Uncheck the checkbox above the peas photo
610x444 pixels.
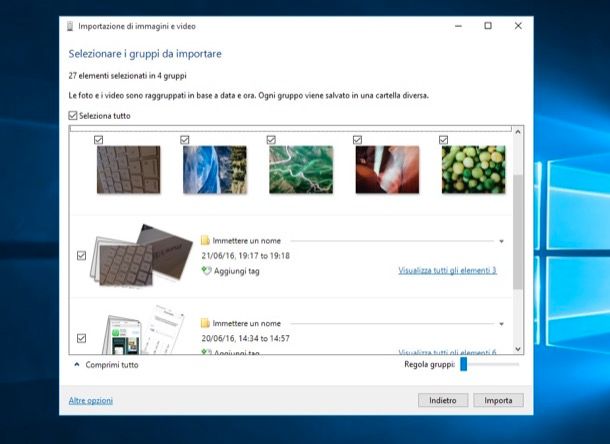(x=443, y=140)
